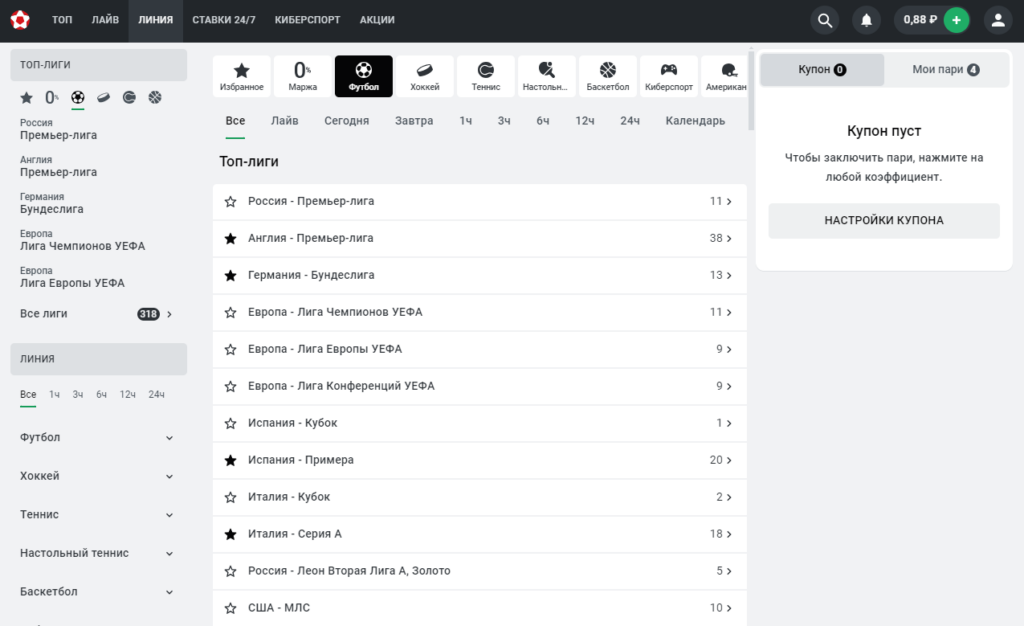
Task: Favorite Россия - Леон Вторая Лига star
Action: [231, 571]
